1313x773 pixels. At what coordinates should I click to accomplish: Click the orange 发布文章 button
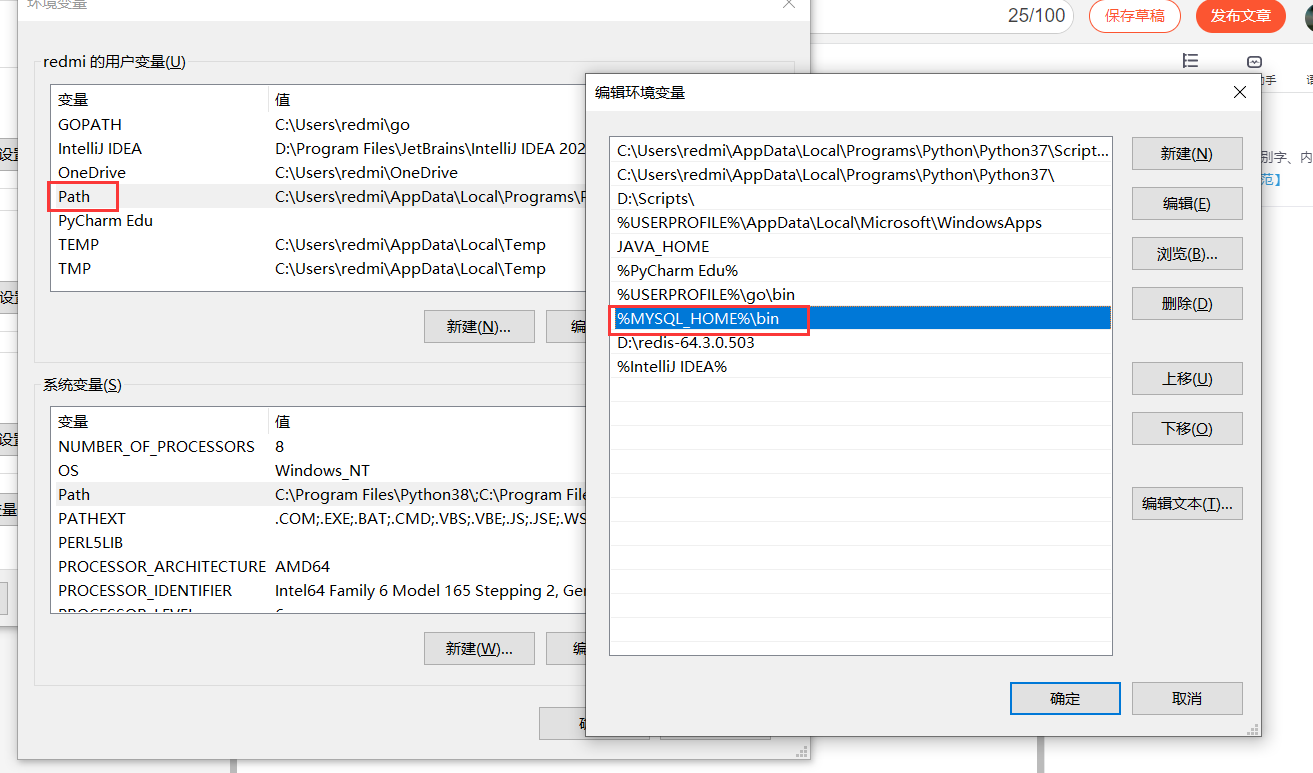click(x=1241, y=15)
